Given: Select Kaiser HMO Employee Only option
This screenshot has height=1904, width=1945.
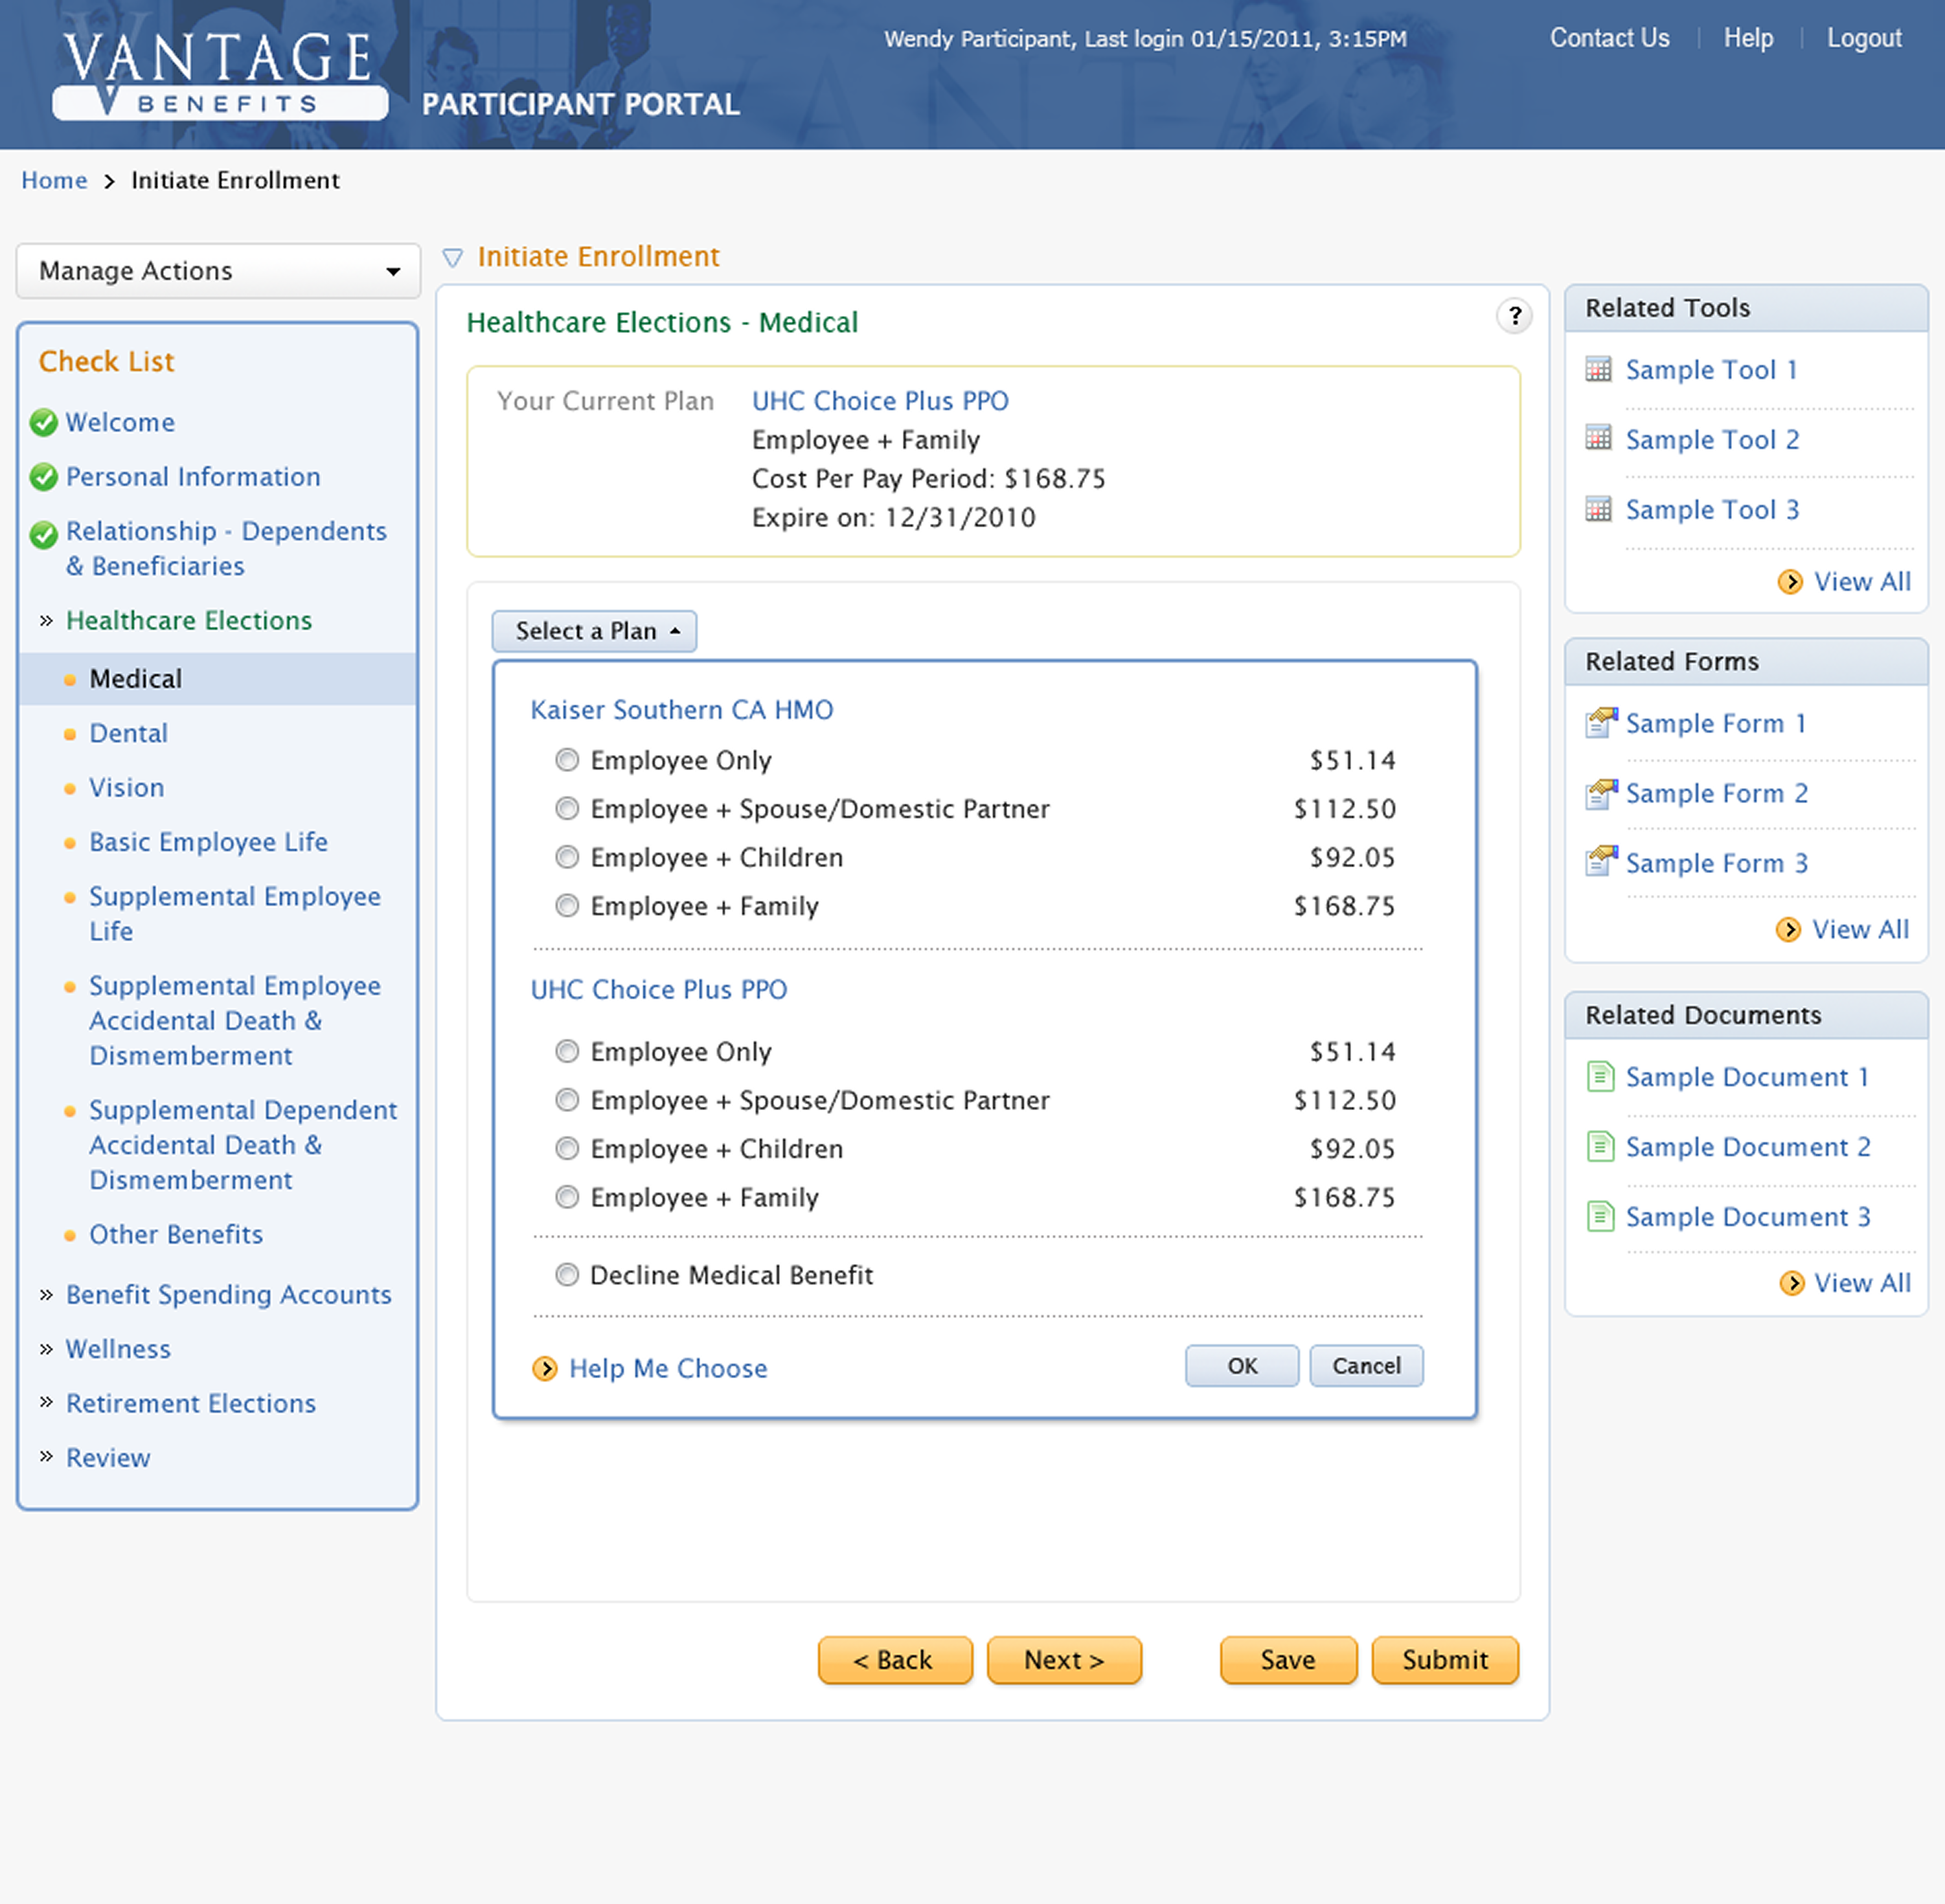Looking at the screenshot, I should point(567,760).
